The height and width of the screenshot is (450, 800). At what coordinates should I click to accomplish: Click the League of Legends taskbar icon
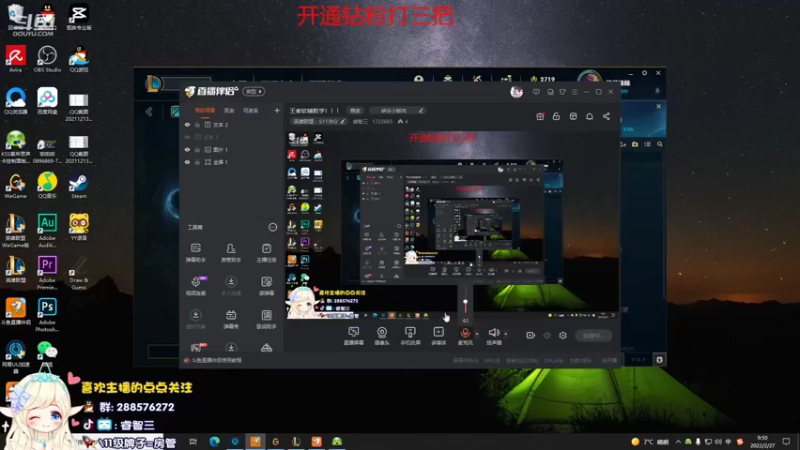[x=296, y=441]
